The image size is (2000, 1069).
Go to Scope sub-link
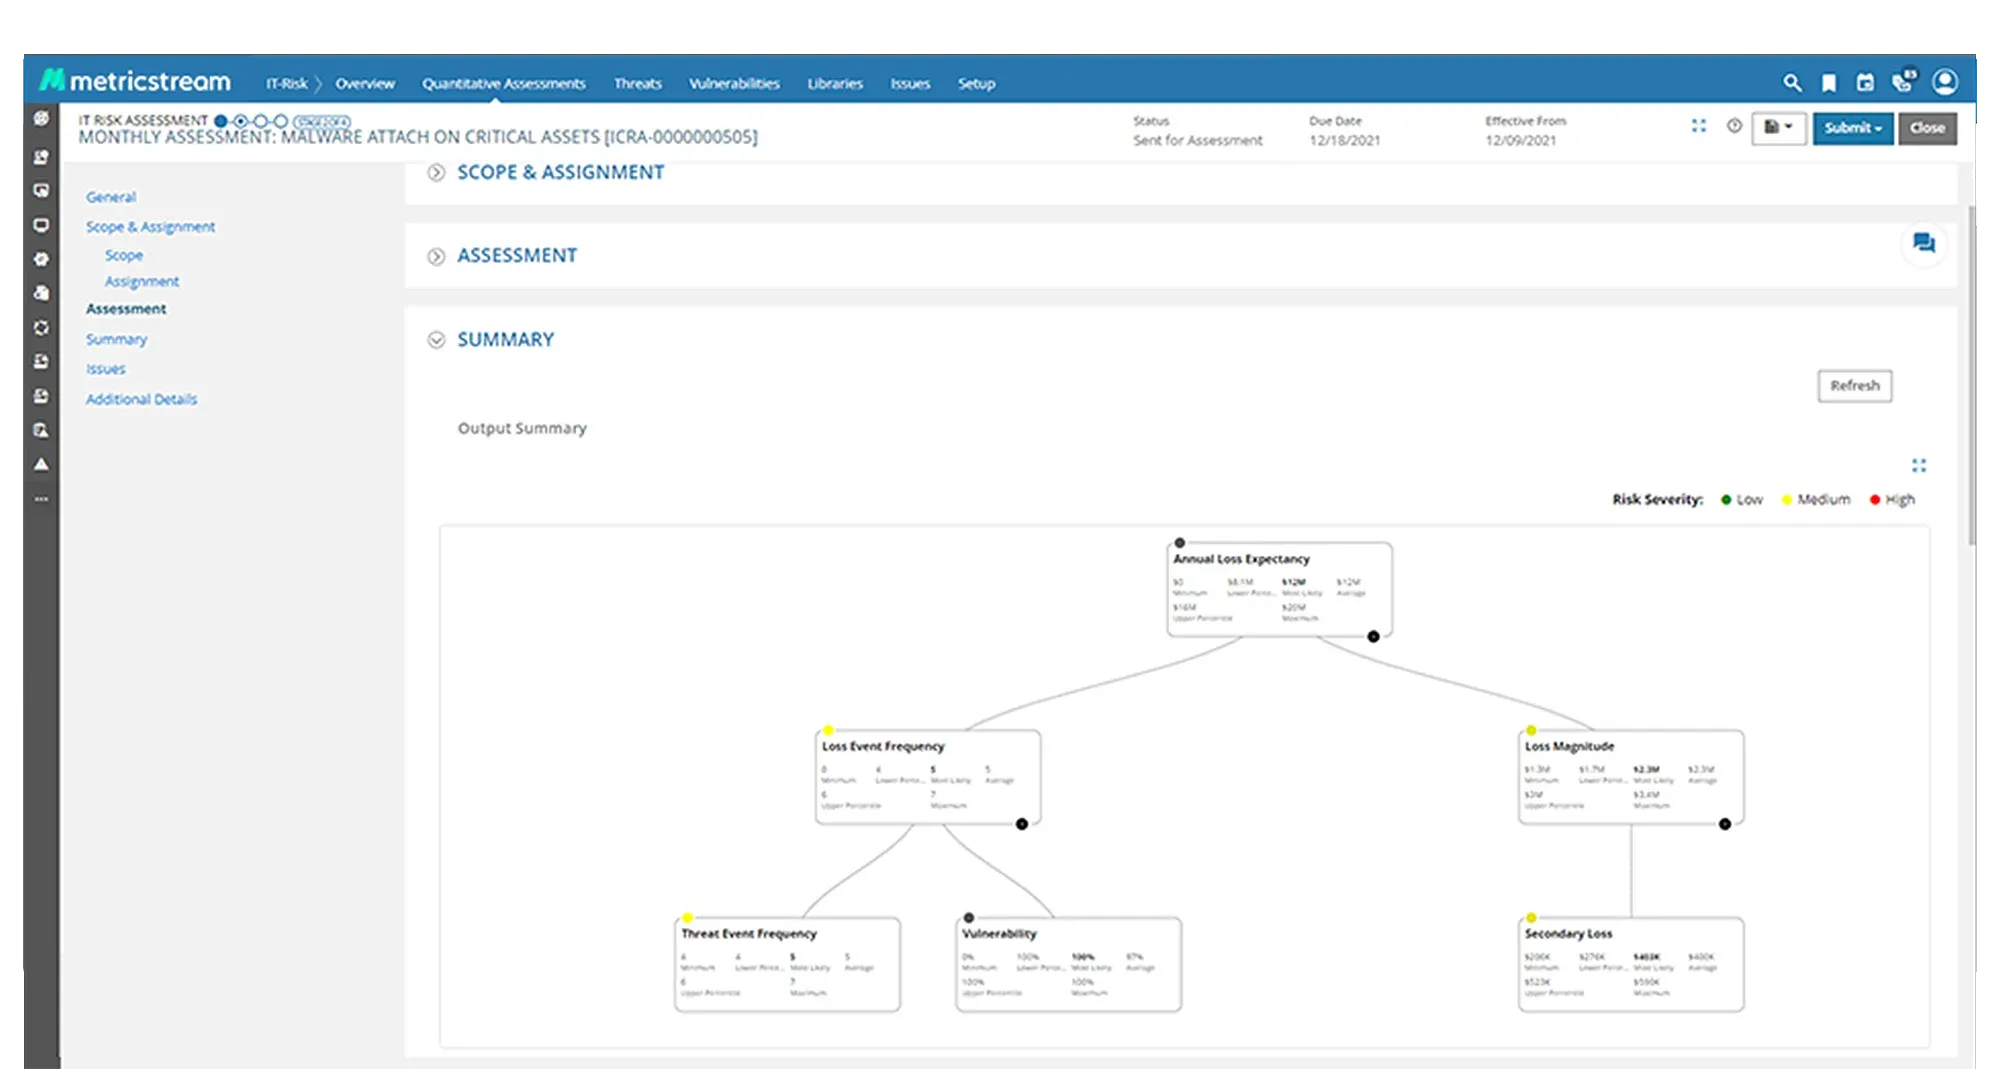tap(124, 255)
